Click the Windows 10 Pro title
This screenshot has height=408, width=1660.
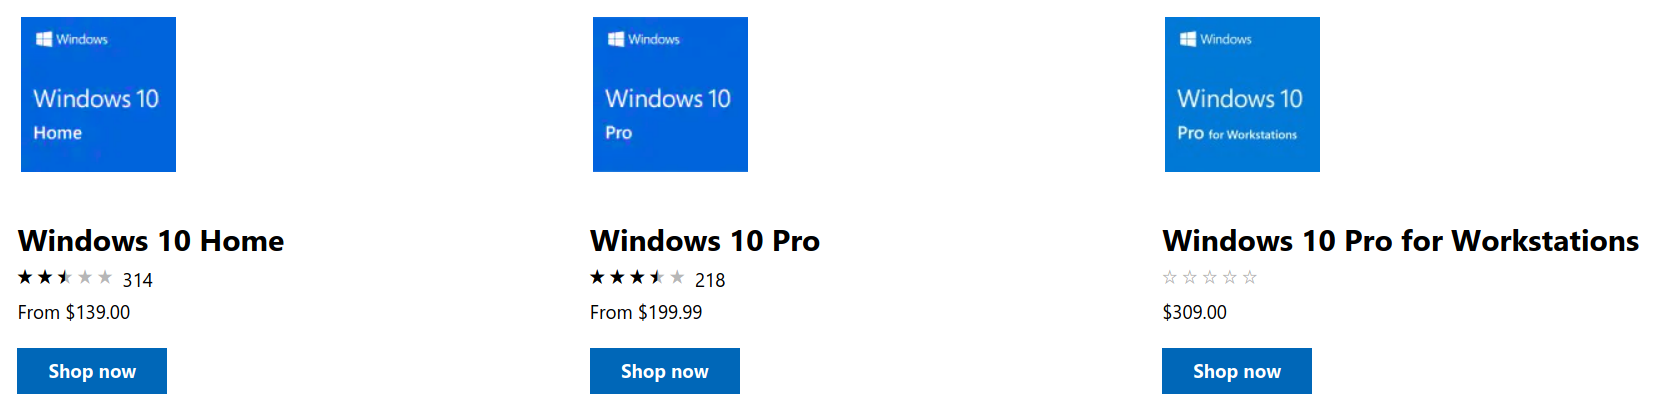click(705, 241)
